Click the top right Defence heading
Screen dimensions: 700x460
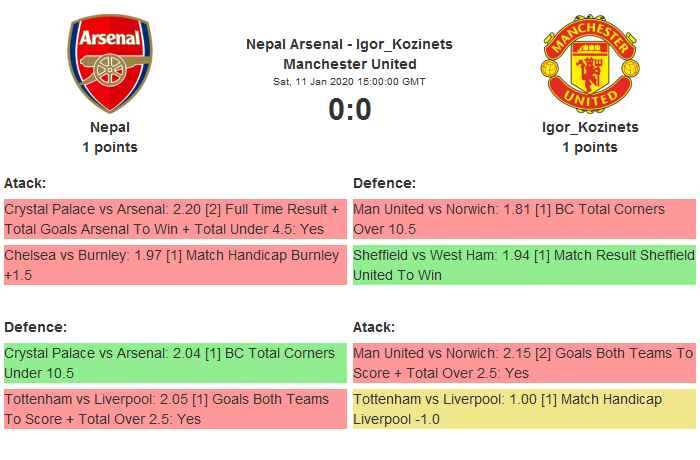(x=384, y=183)
